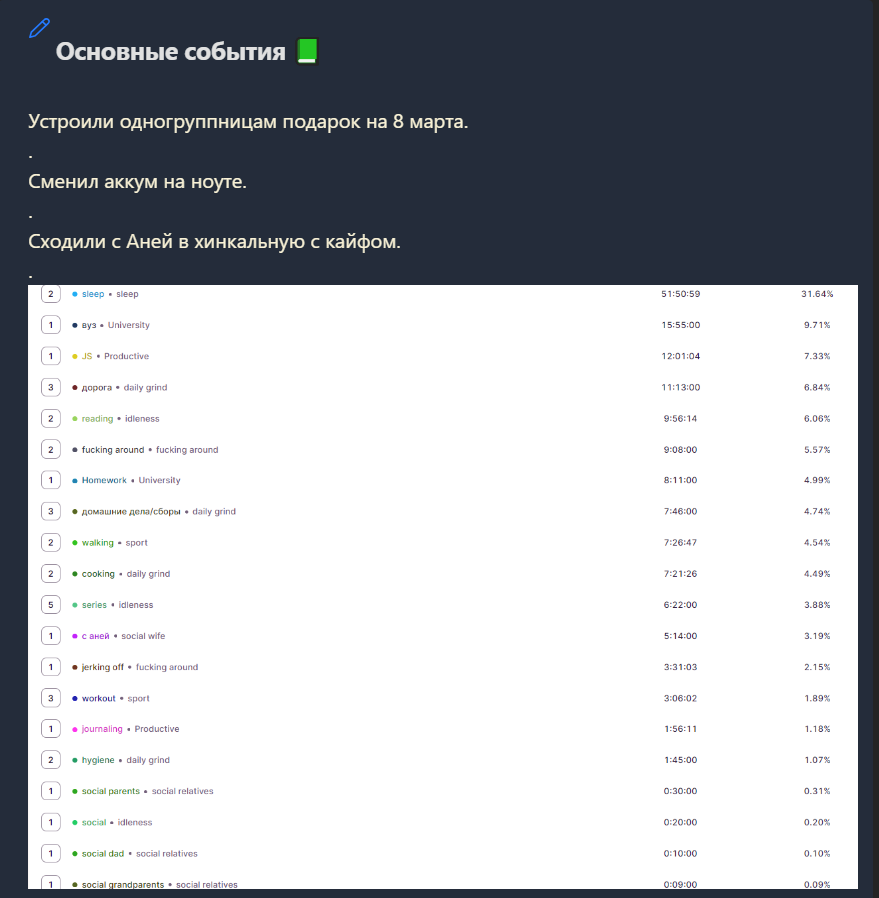
Task: Click the count badge beside workout row
Action: tap(50, 698)
